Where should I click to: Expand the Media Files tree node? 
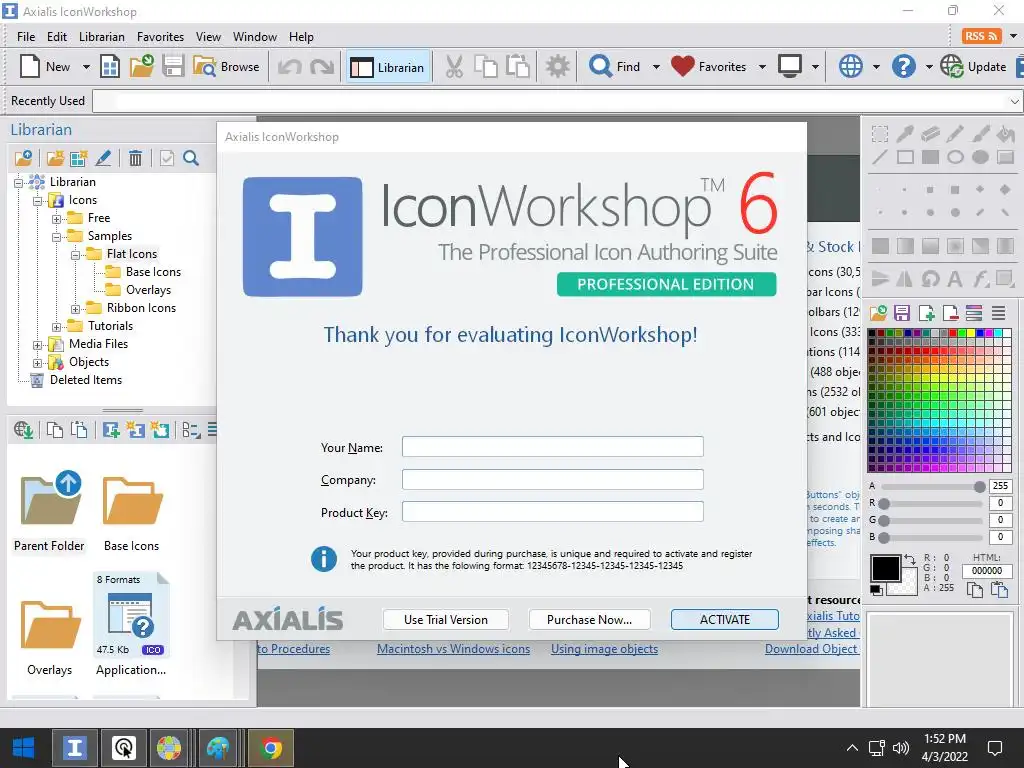click(38, 345)
